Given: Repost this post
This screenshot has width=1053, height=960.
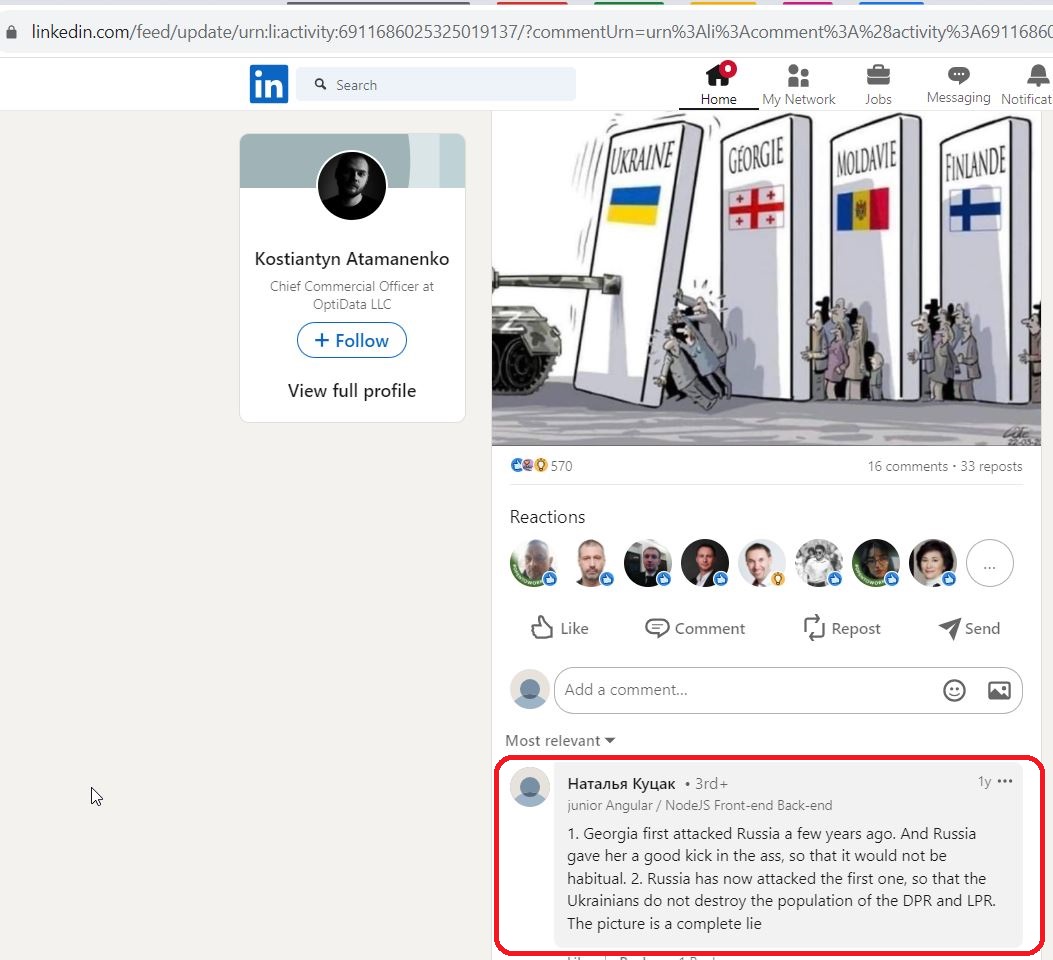Looking at the screenshot, I should tap(842, 628).
